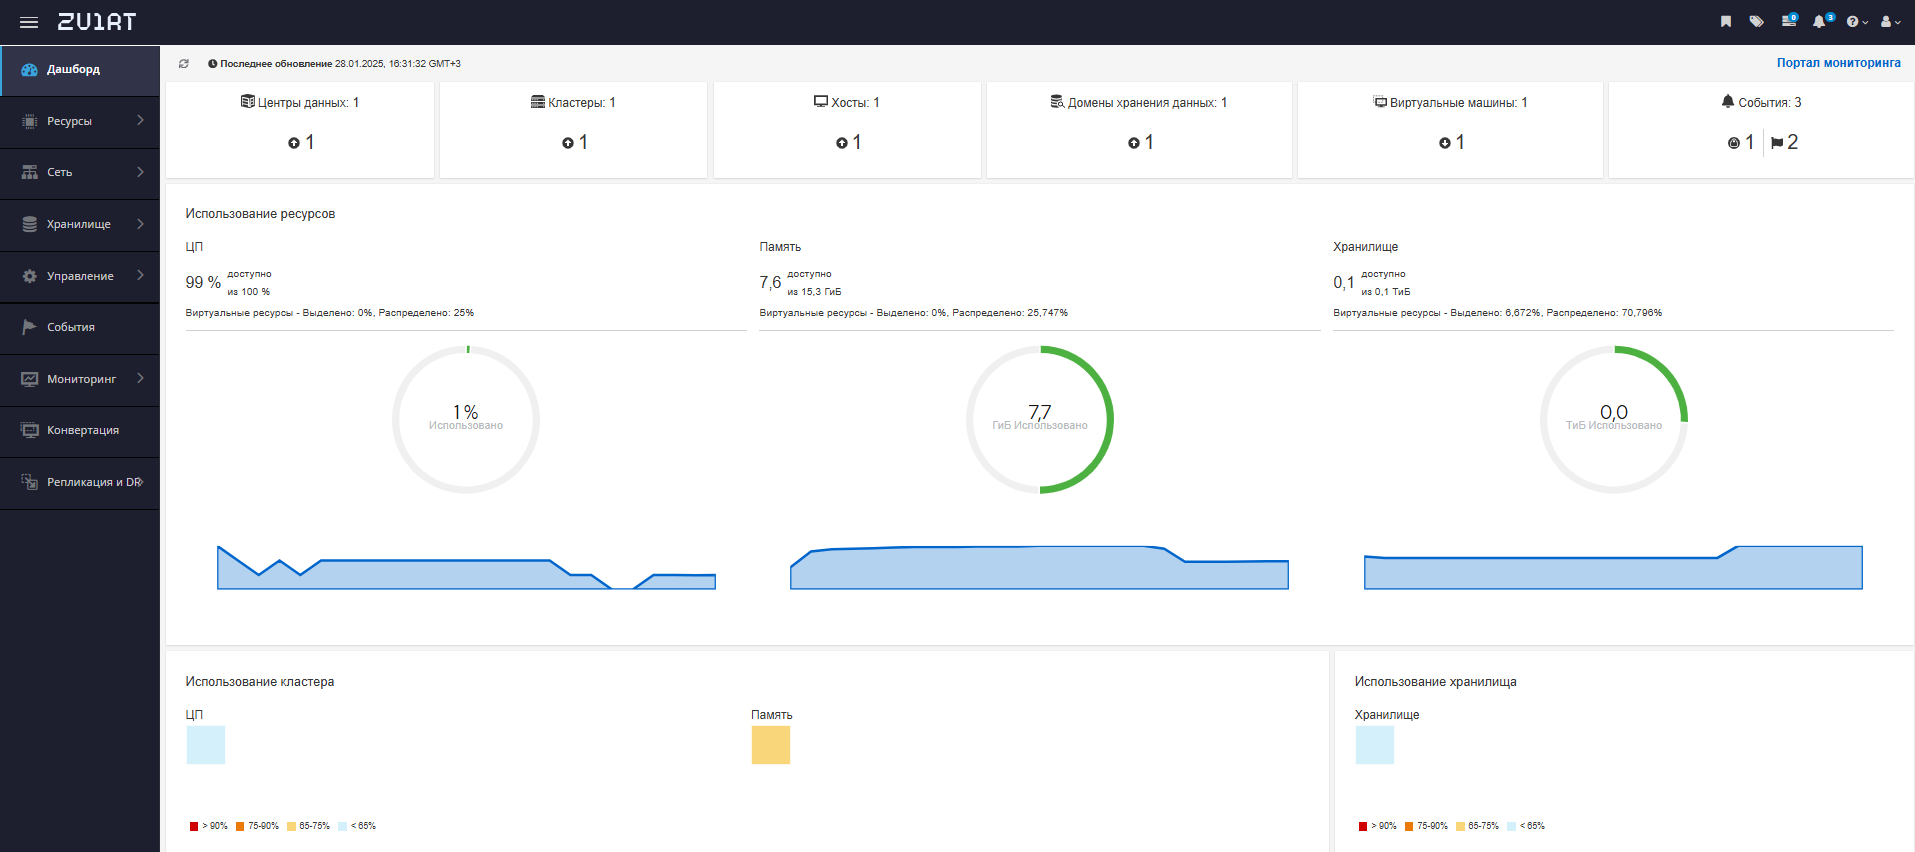Click the Память sparkline chart
The width and height of the screenshot is (1915, 852).
pyautogui.click(x=1039, y=567)
